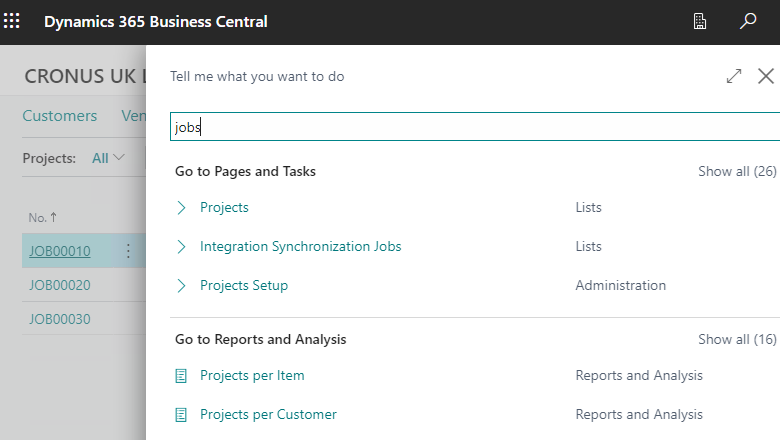Open project JOB00020
The width and height of the screenshot is (780, 440).
[x=60, y=285]
